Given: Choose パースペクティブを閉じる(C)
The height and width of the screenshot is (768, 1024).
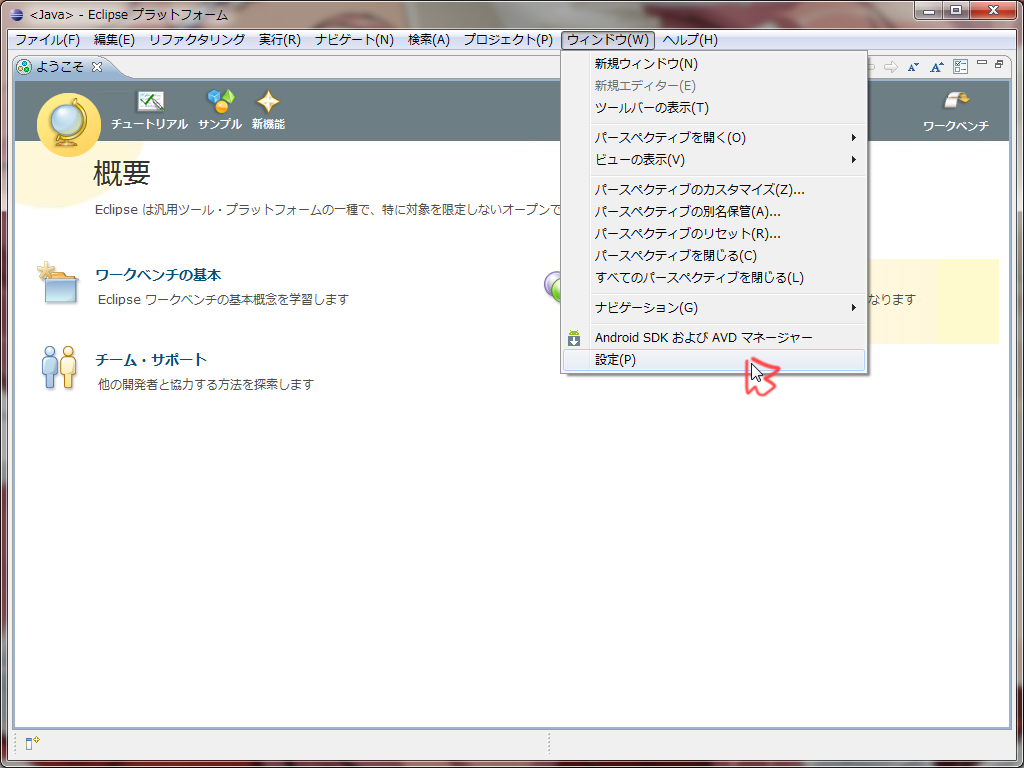Looking at the screenshot, I should point(714,256).
